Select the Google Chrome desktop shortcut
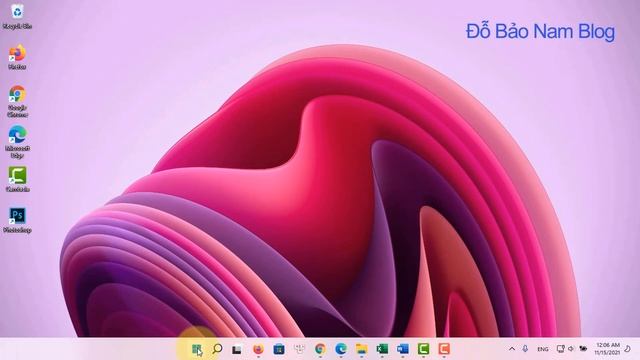The image size is (640, 360). (x=17, y=101)
